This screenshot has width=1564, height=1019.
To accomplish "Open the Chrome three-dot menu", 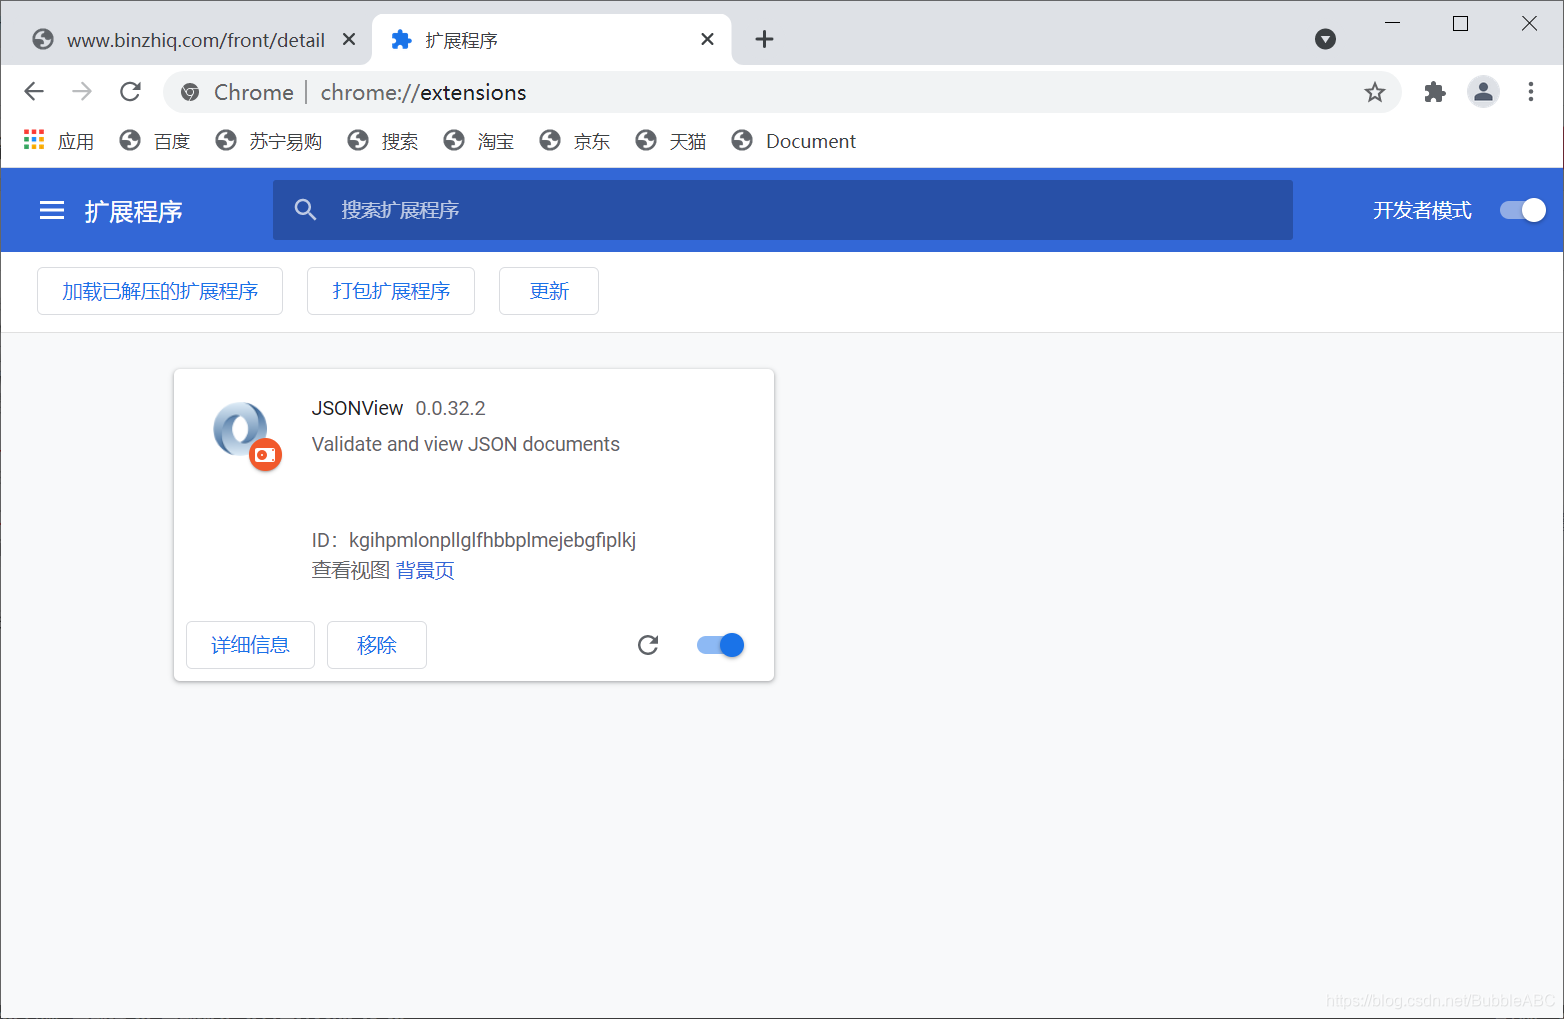I will click(x=1531, y=92).
